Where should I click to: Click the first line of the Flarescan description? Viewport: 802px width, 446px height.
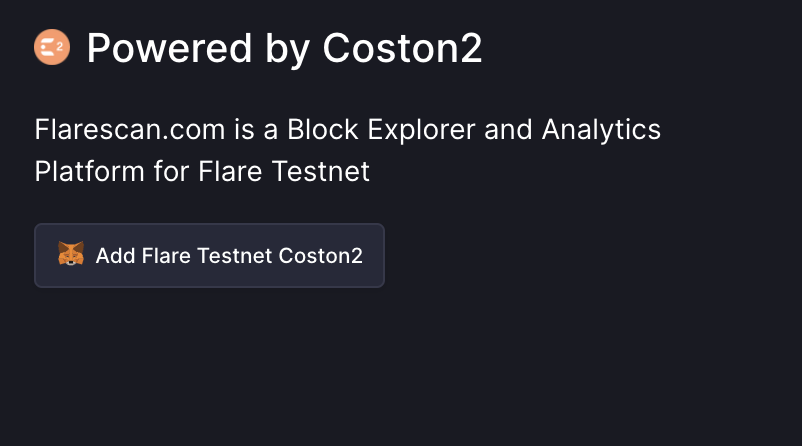point(348,130)
